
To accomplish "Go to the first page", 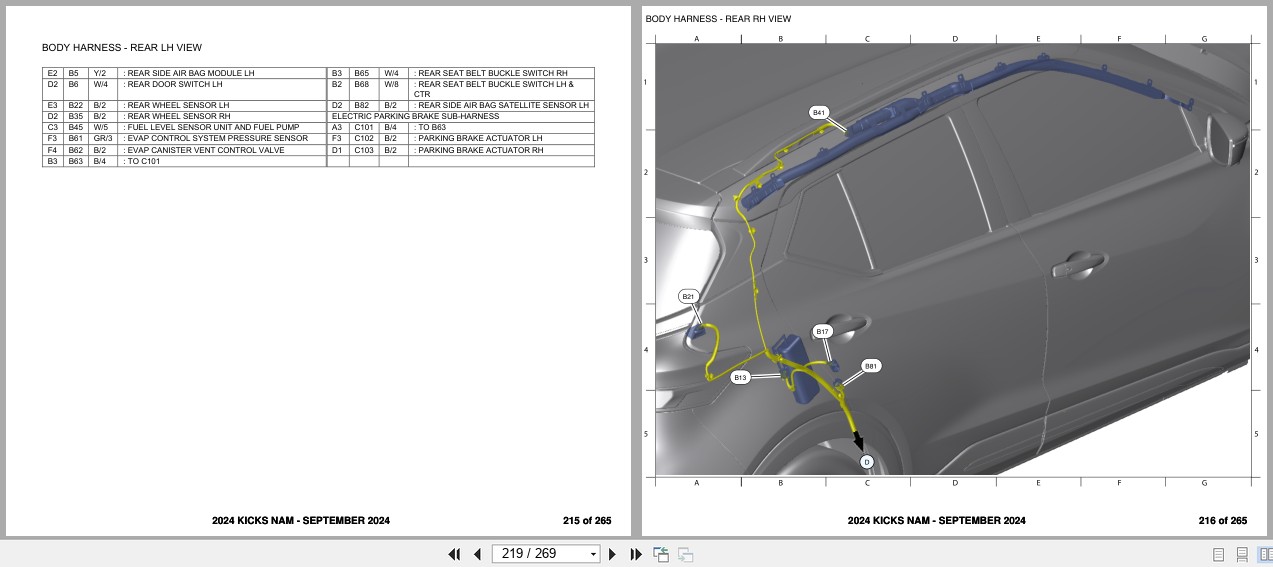I will click(454, 554).
